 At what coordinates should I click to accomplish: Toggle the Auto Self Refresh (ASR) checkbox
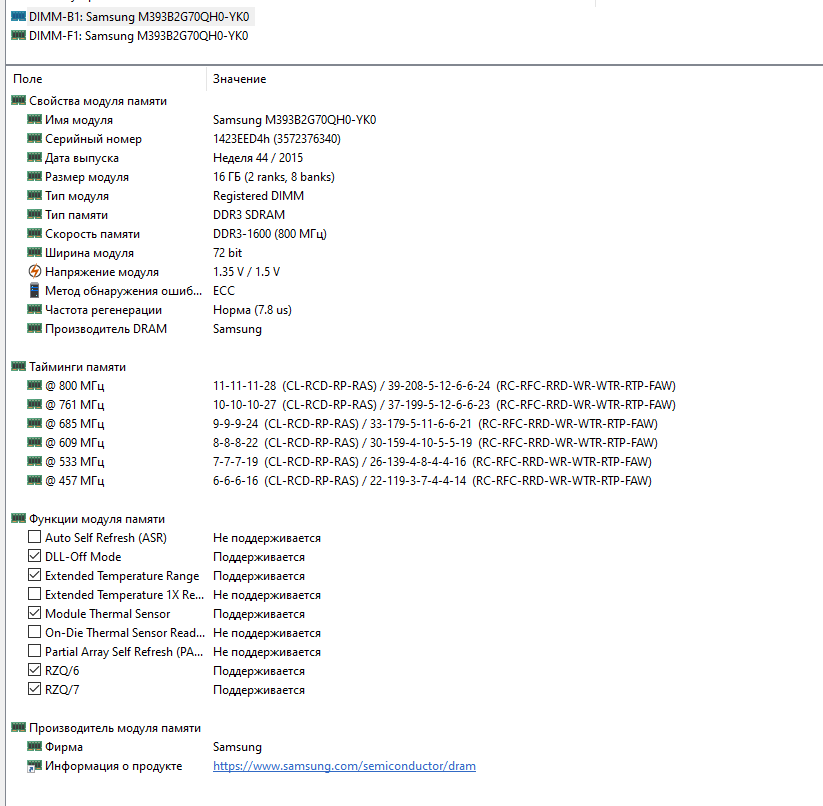point(34,537)
